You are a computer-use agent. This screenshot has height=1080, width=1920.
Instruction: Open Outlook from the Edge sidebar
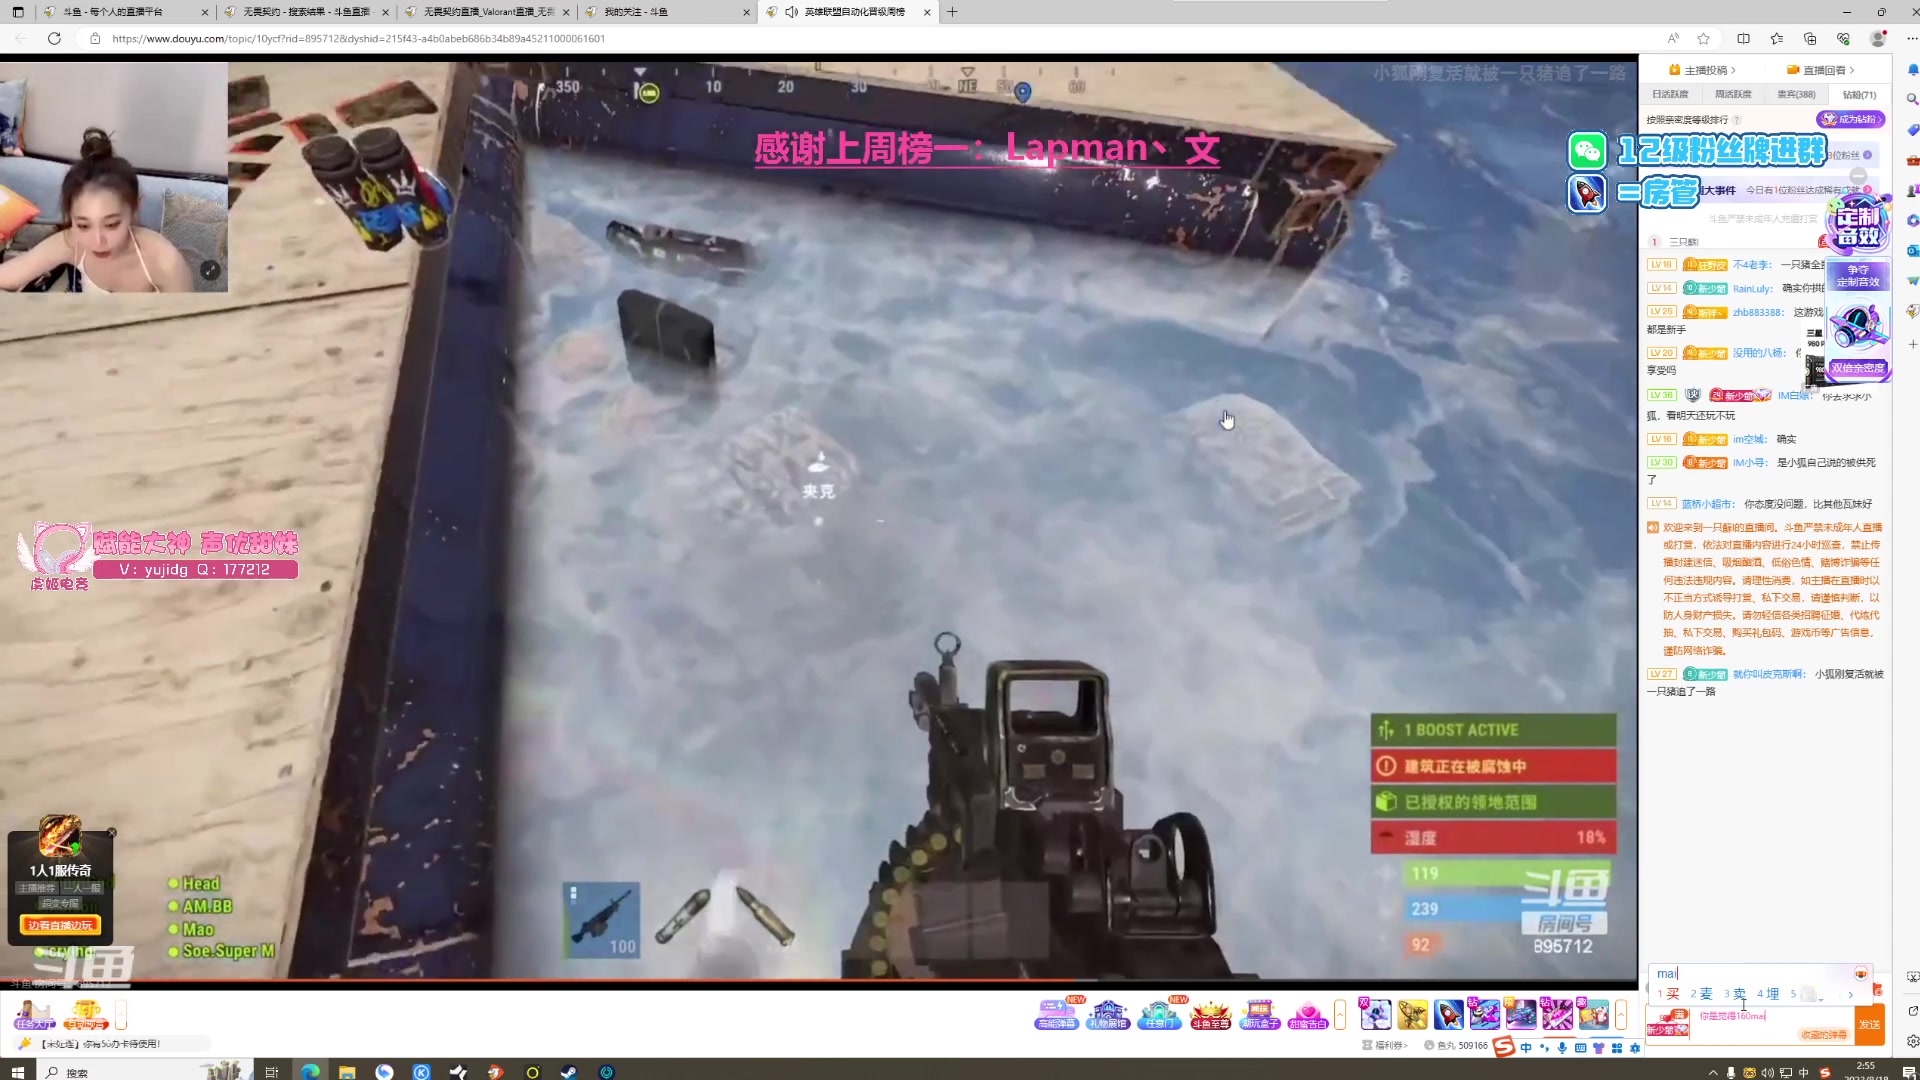click(1912, 250)
